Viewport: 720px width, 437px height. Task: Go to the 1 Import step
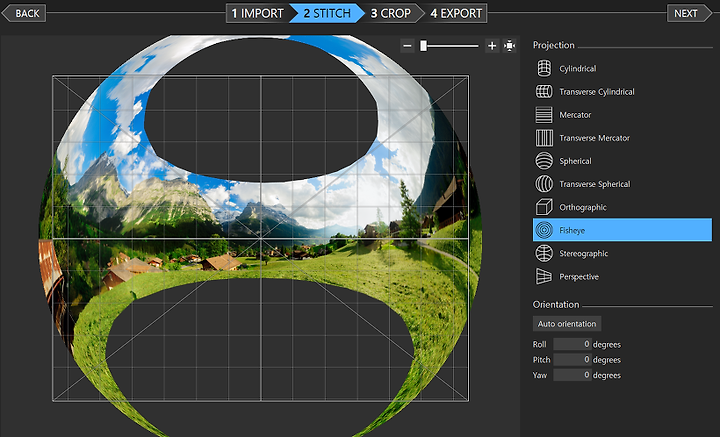pos(257,13)
